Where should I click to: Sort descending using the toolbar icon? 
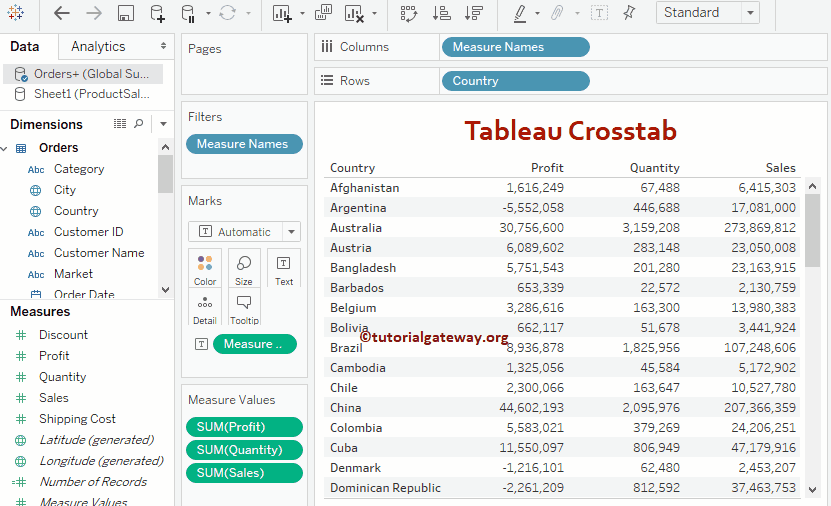click(x=474, y=13)
